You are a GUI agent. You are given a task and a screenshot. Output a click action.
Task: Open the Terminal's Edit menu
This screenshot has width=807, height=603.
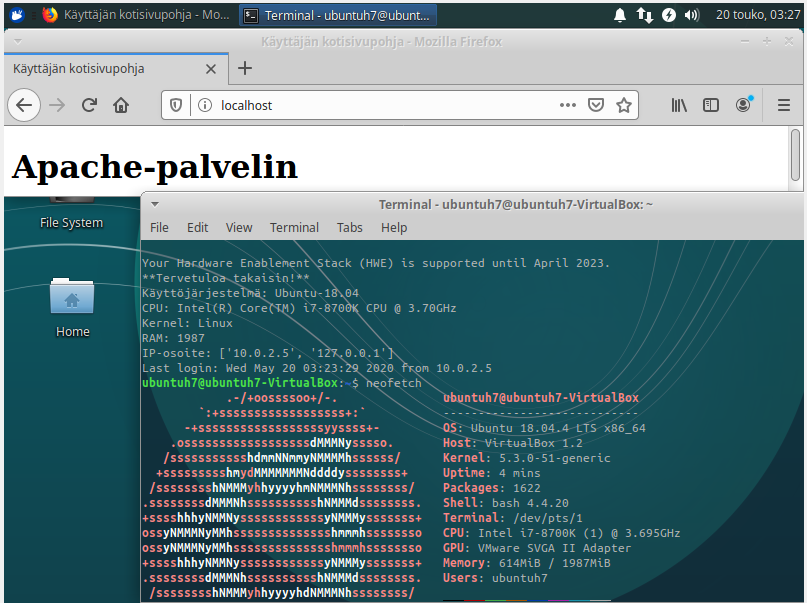tap(198, 227)
